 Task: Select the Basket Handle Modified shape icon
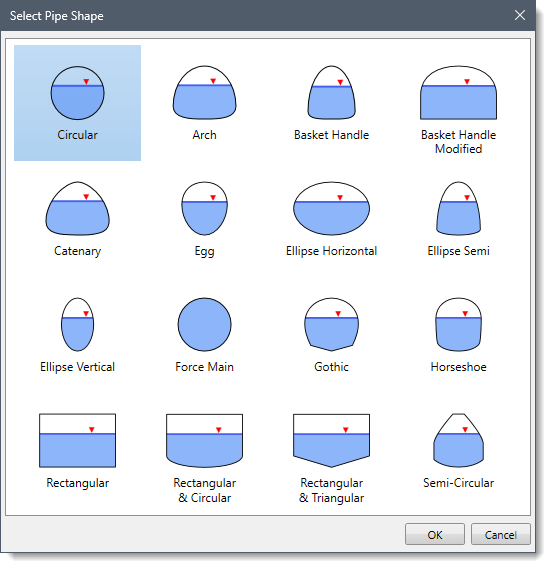tap(459, 93)
